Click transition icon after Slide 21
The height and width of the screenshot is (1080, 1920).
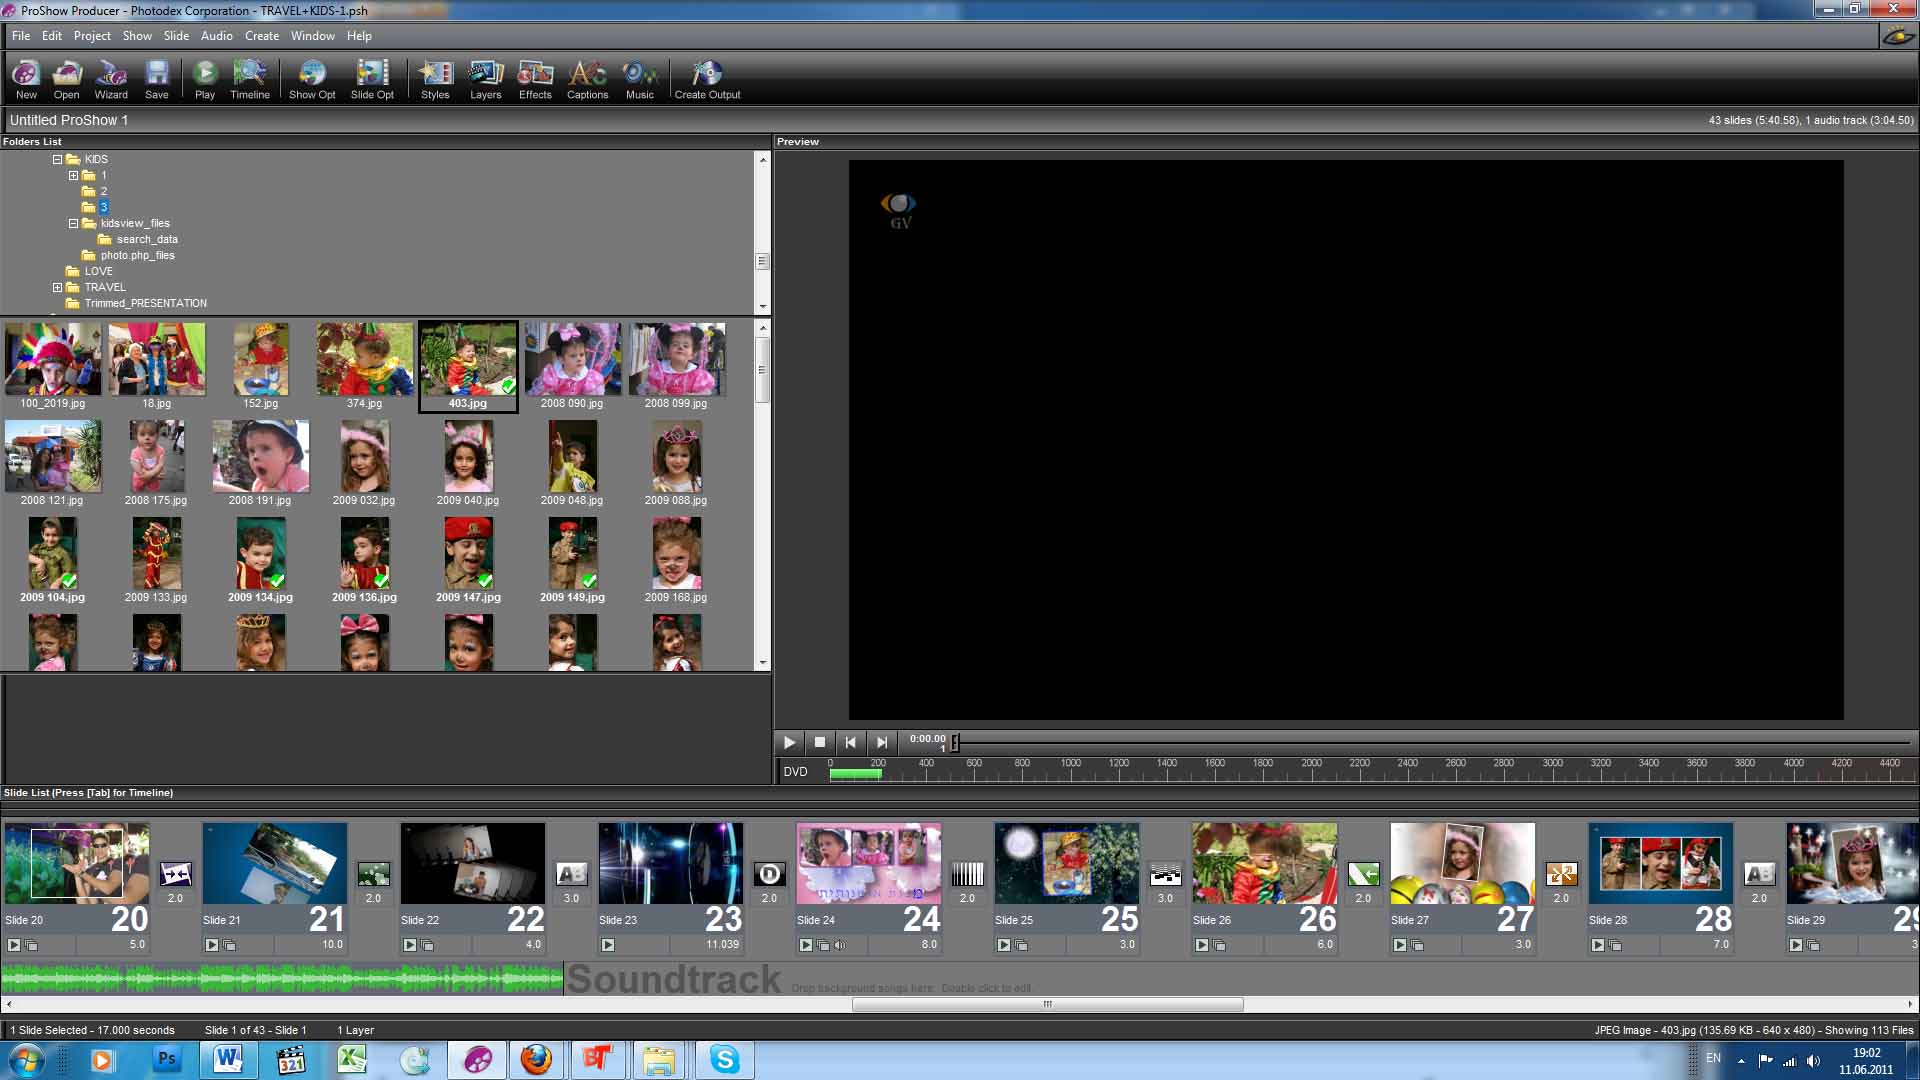click(374, 874)
